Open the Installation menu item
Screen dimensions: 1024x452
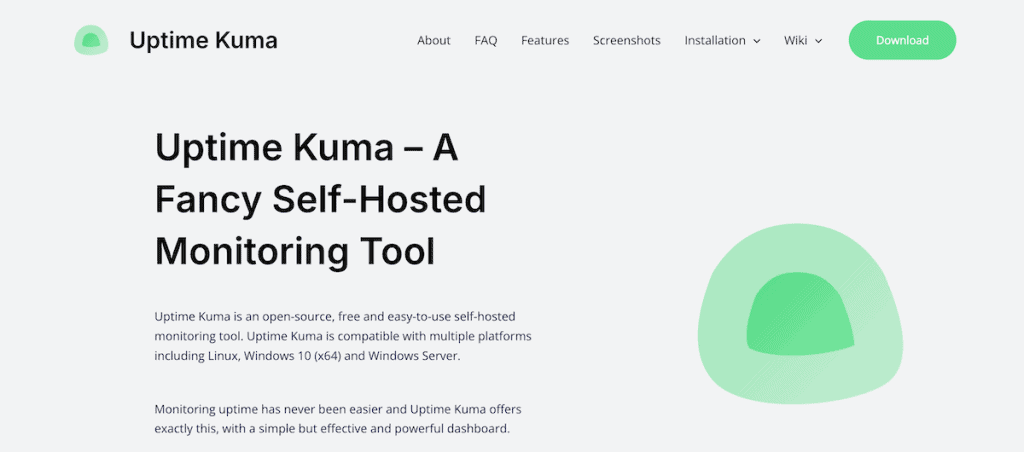click(714, 40)
